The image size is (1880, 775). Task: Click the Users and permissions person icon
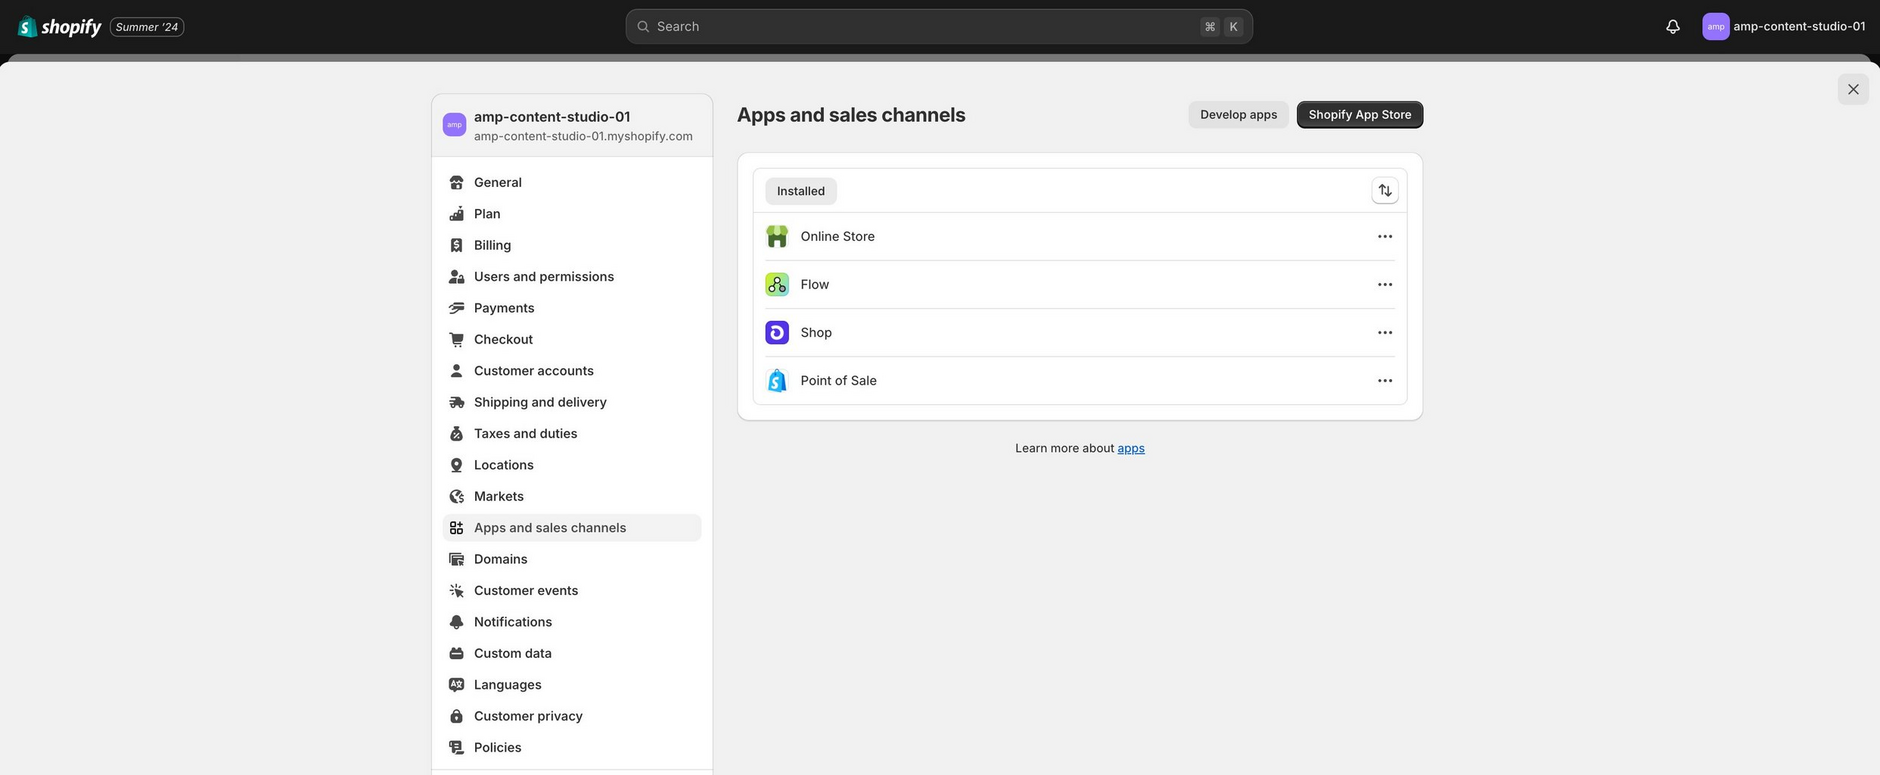click(x=456, y=277)
